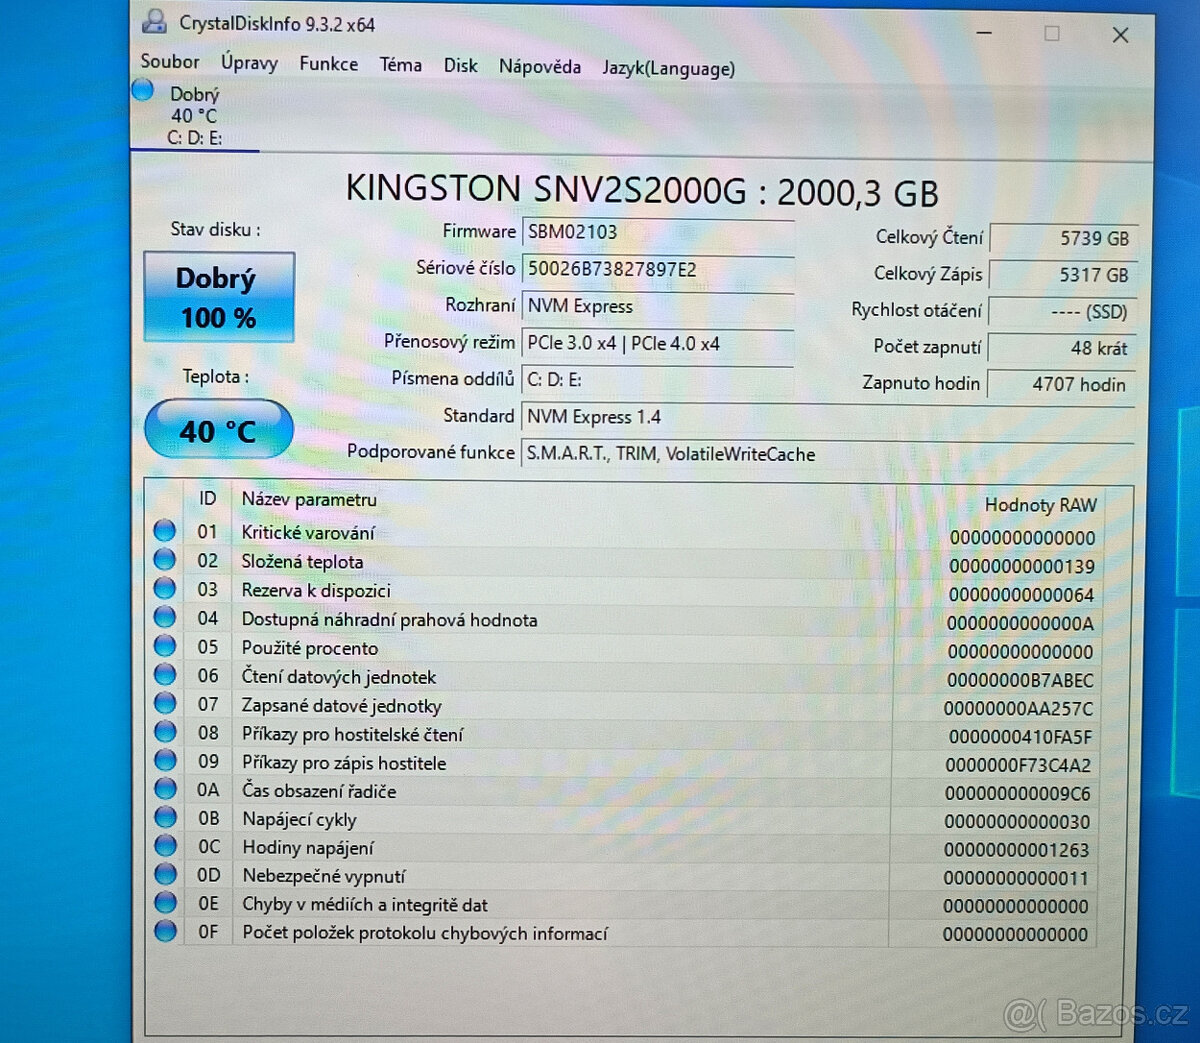
Task: Click the status icon for Zapsané datové jednotky
Action: 165,703
